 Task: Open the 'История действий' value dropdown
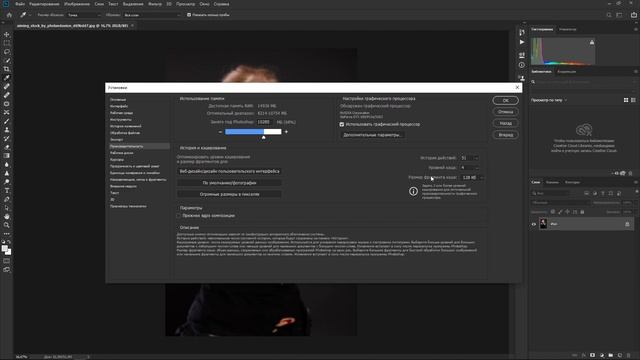click(476, 158)
